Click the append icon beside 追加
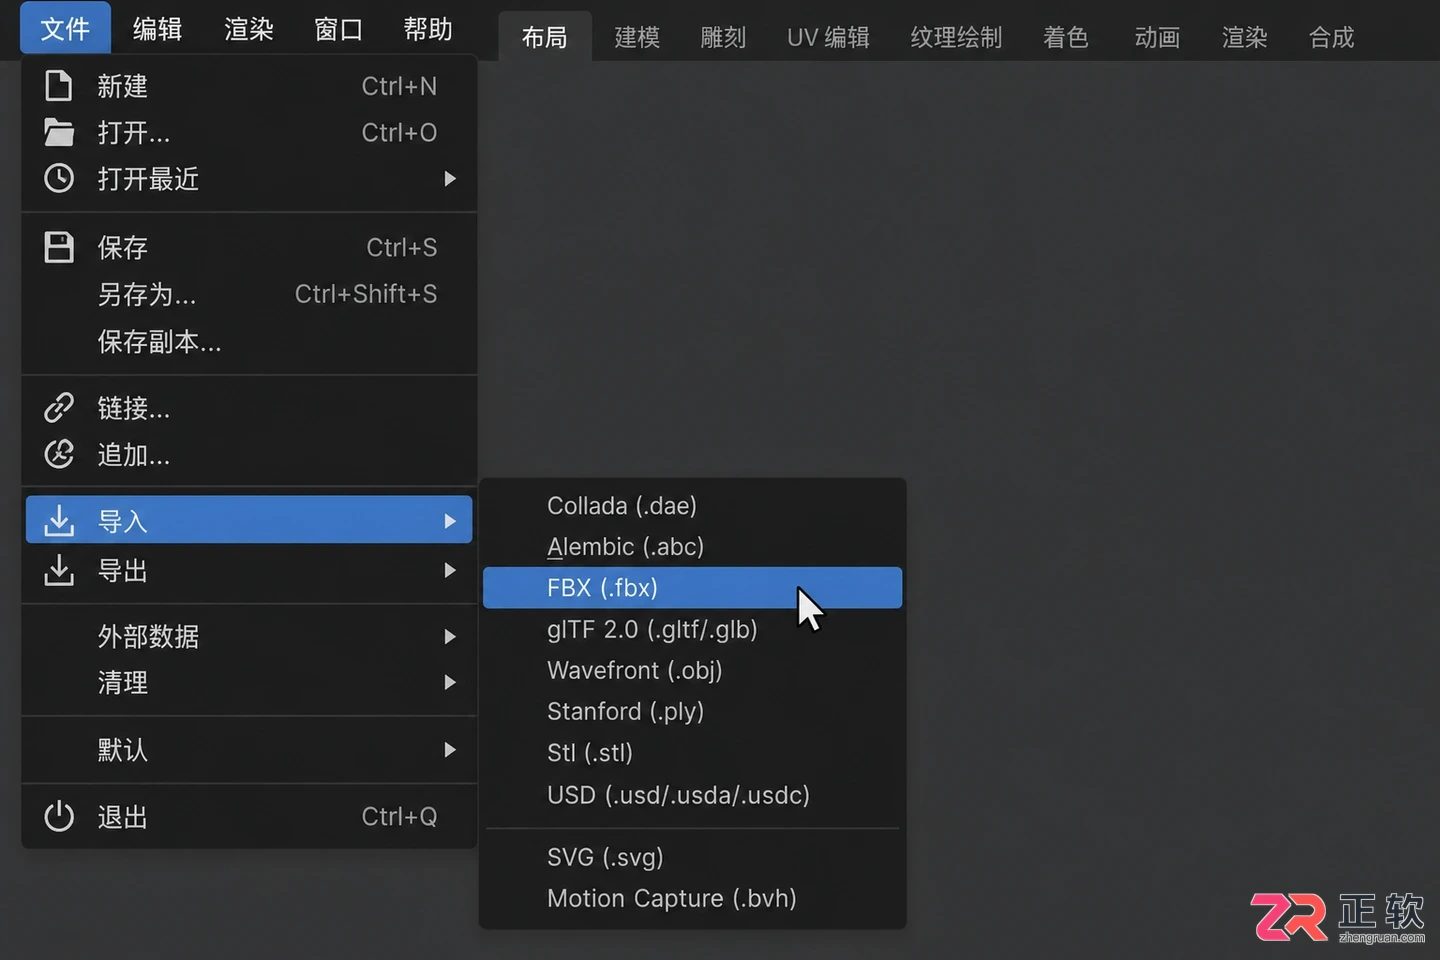 tap(59, 454)
